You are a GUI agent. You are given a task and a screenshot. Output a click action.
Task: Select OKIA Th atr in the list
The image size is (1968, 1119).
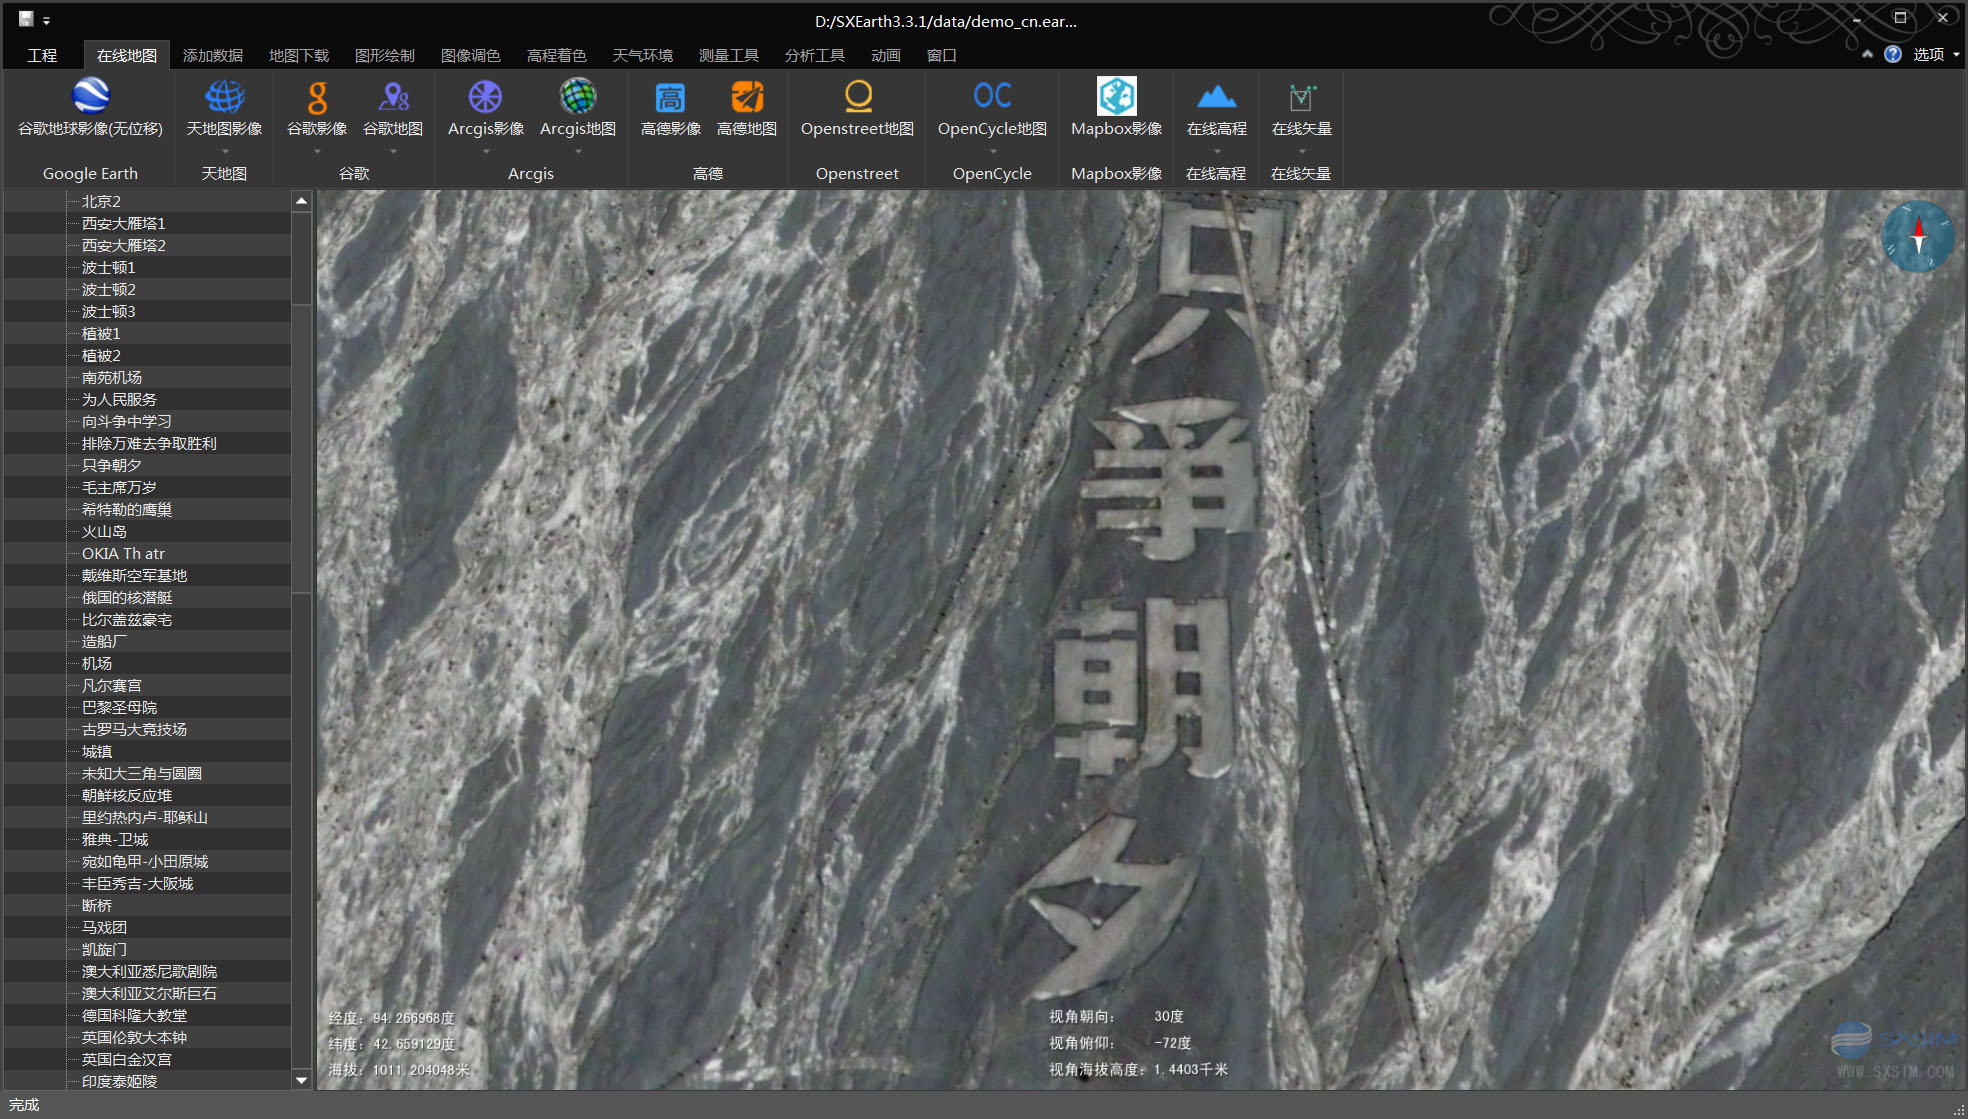pyautogui.click(x=123, y=553)
